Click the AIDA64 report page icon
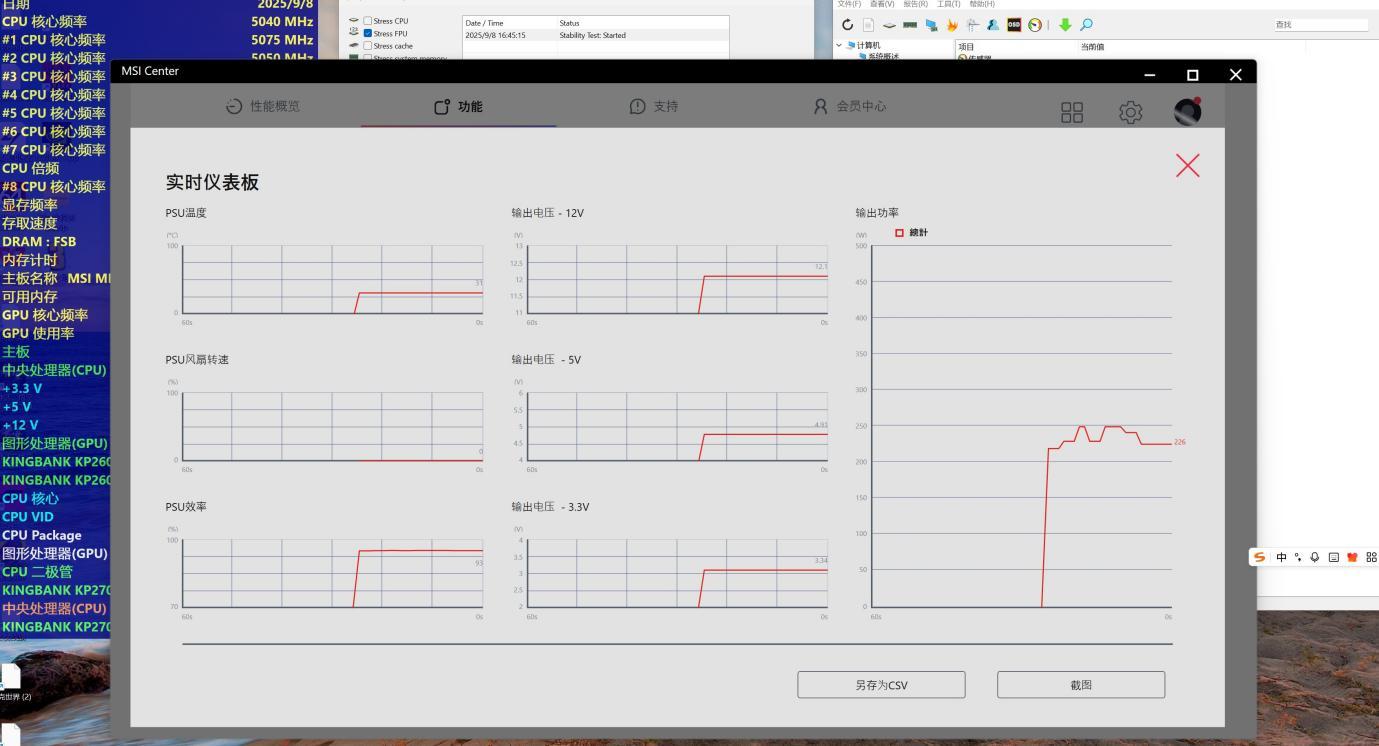 (869, 25)
